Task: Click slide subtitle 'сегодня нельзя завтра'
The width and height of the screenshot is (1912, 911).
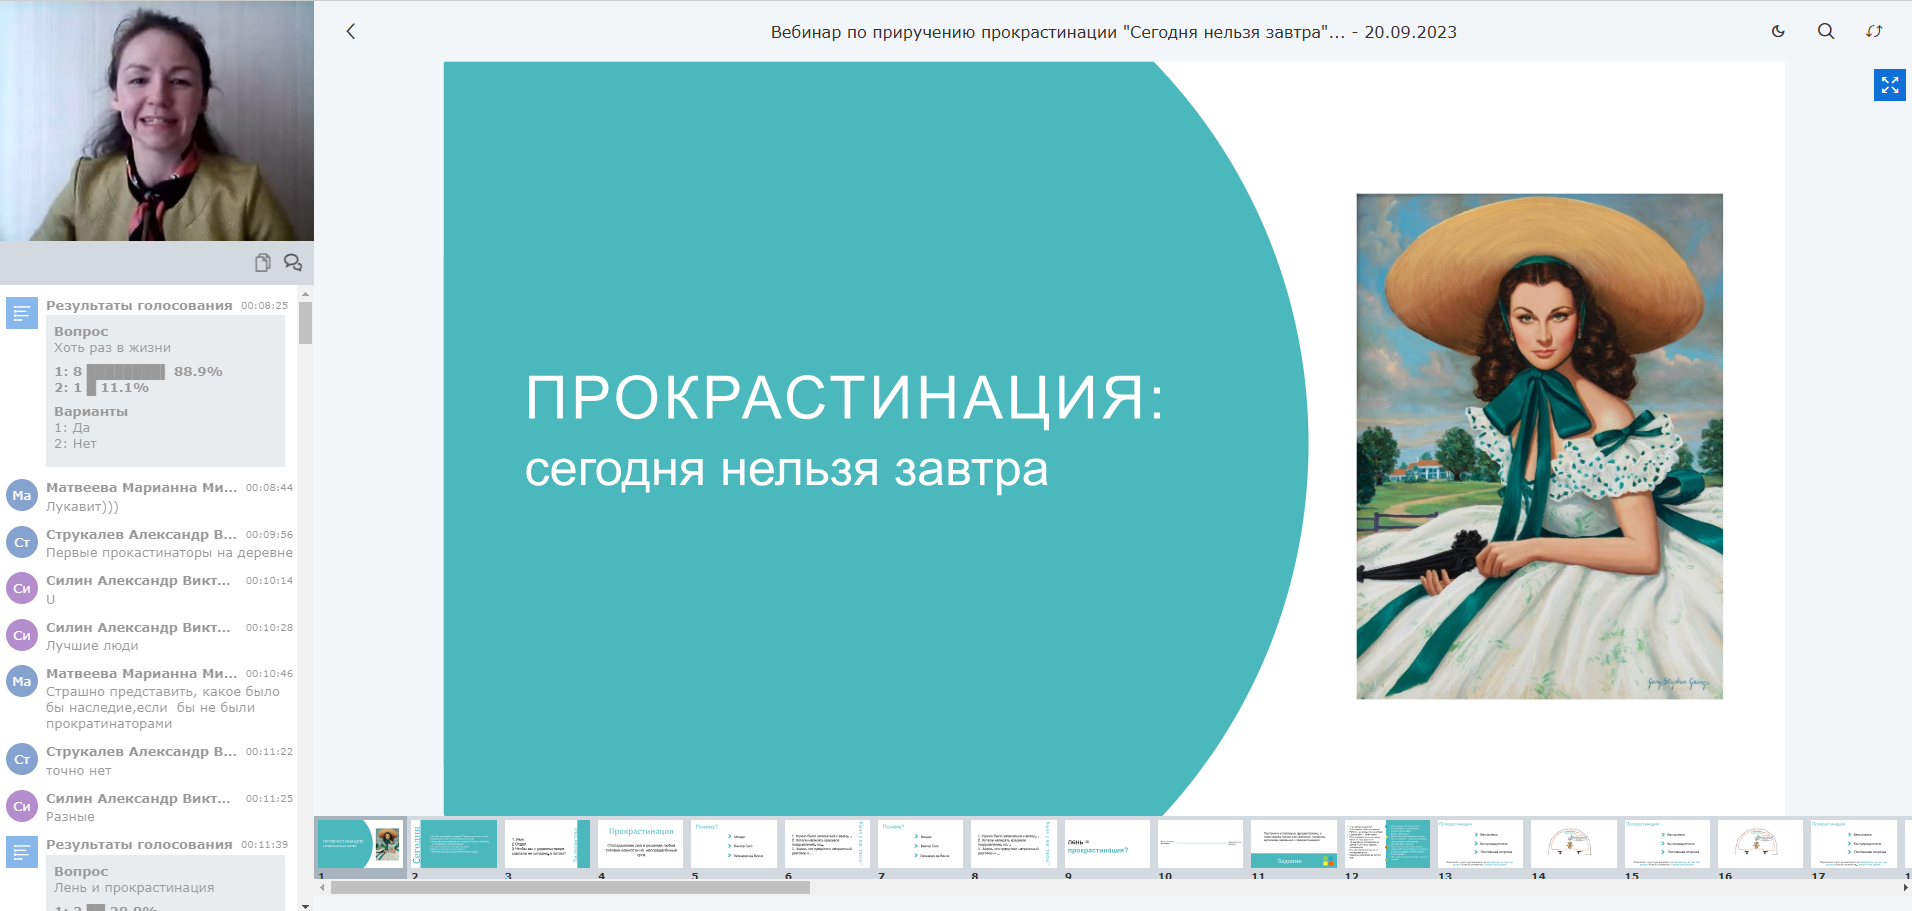Action: (786, 469)
